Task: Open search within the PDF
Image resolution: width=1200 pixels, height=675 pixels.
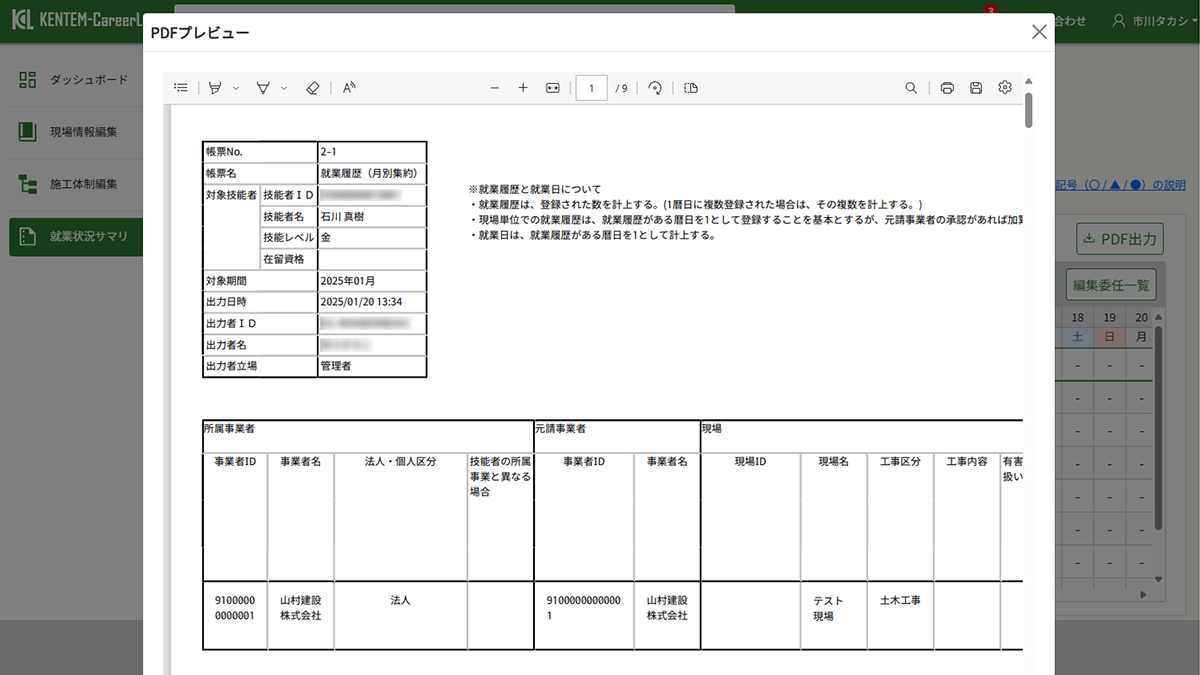Action: pos(911,88)
